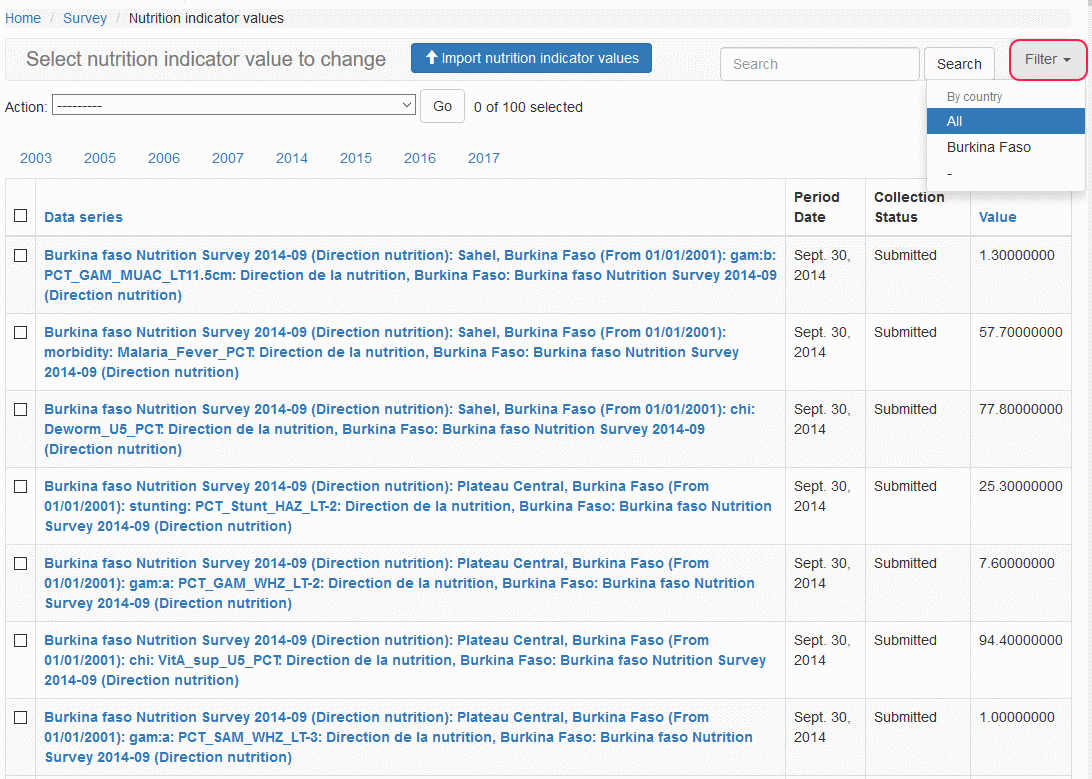Open the Action select box
Viewport: 1092px width, 779px height.
coord(234,105)
